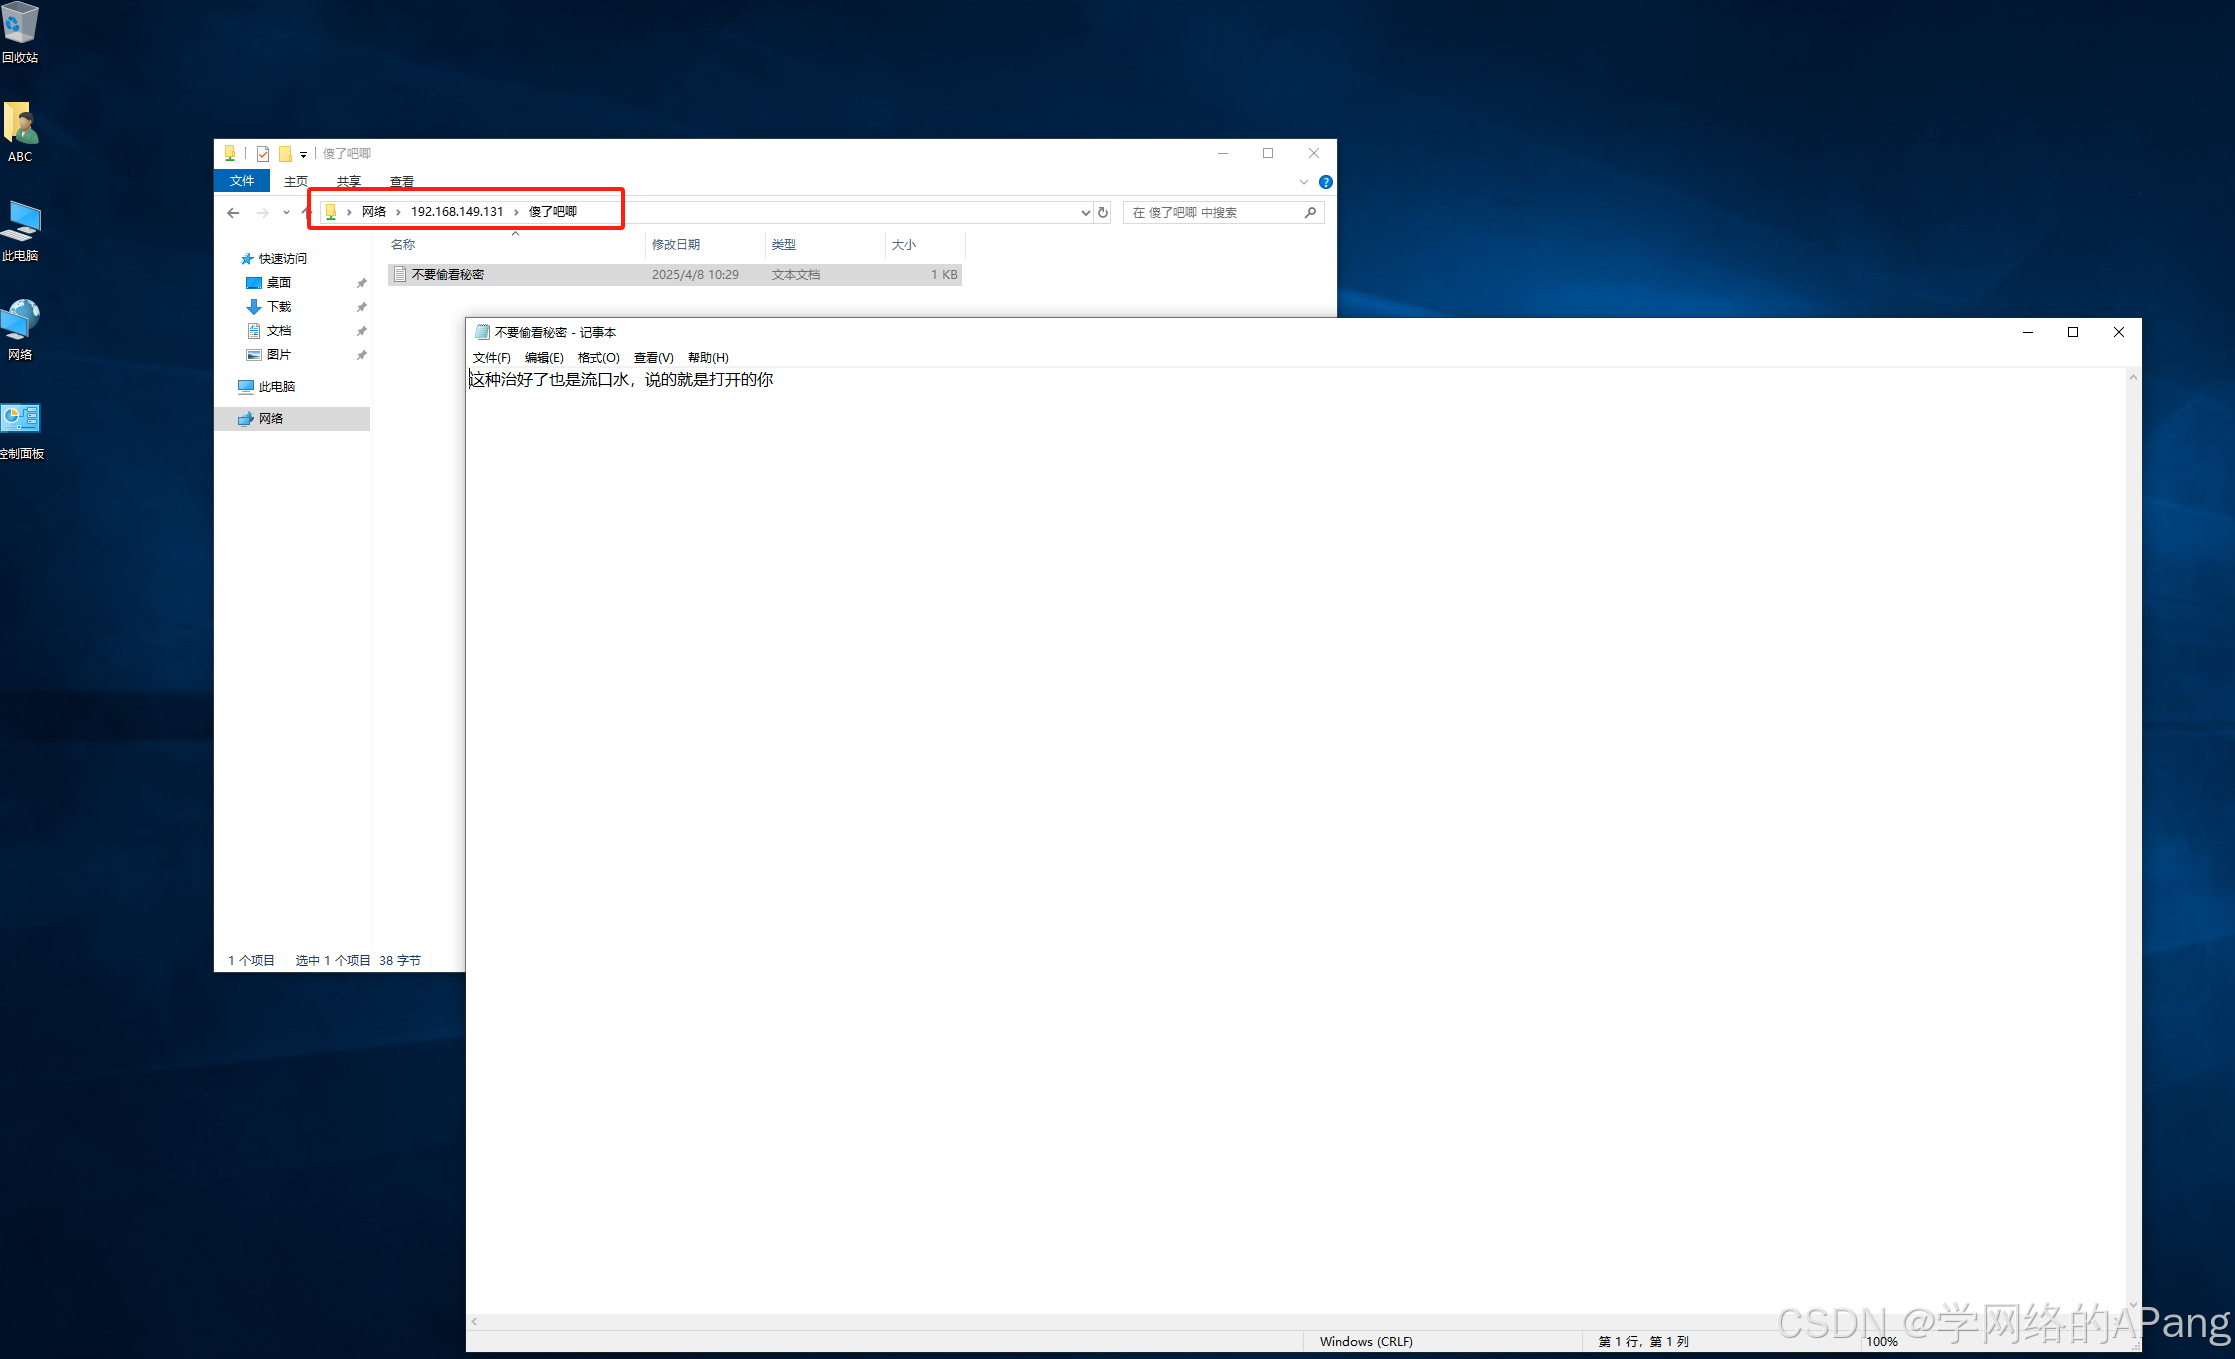Select 下载 in quick access sidebar
Screen dimensions: 2235x1359
tap(279, 307)
